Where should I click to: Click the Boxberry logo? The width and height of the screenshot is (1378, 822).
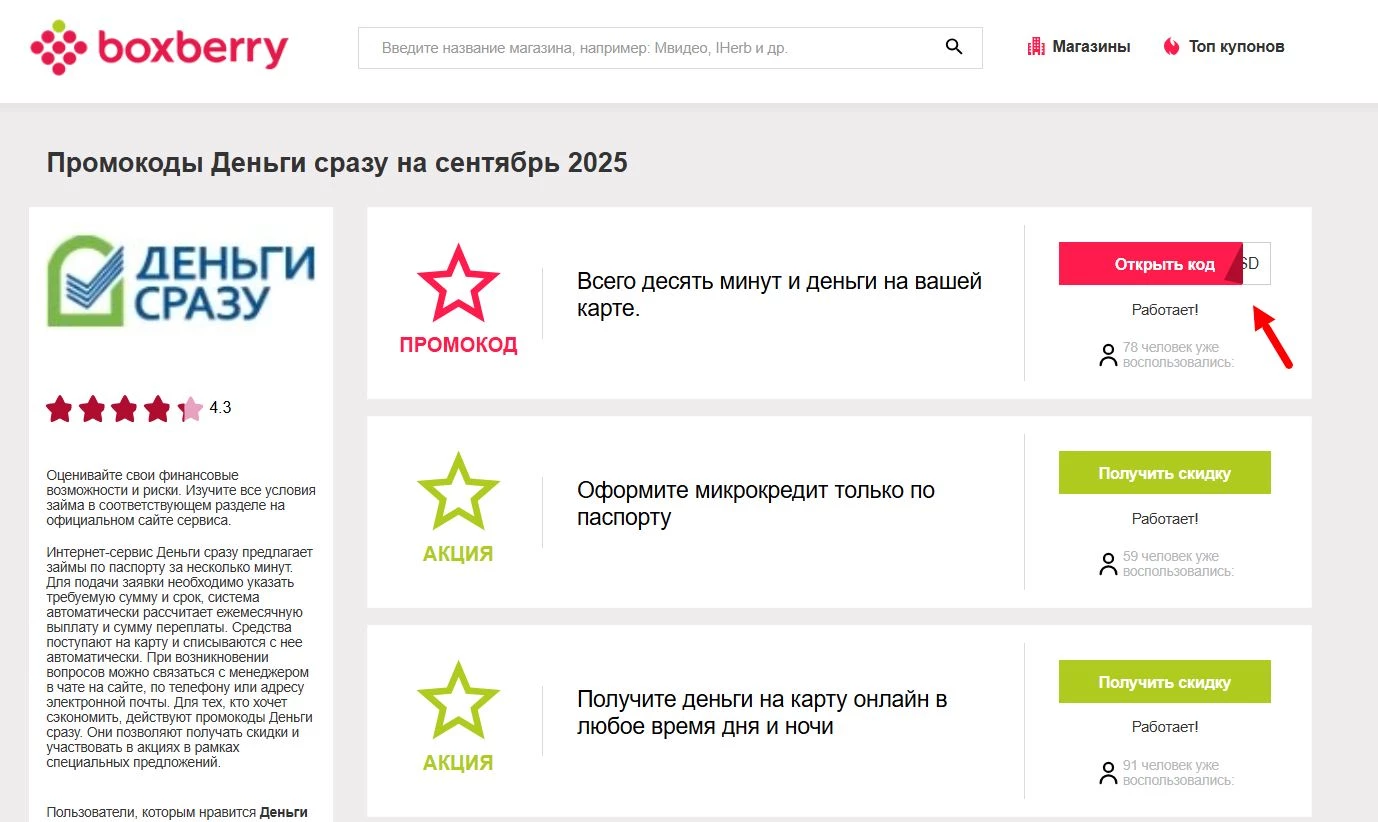160,45
